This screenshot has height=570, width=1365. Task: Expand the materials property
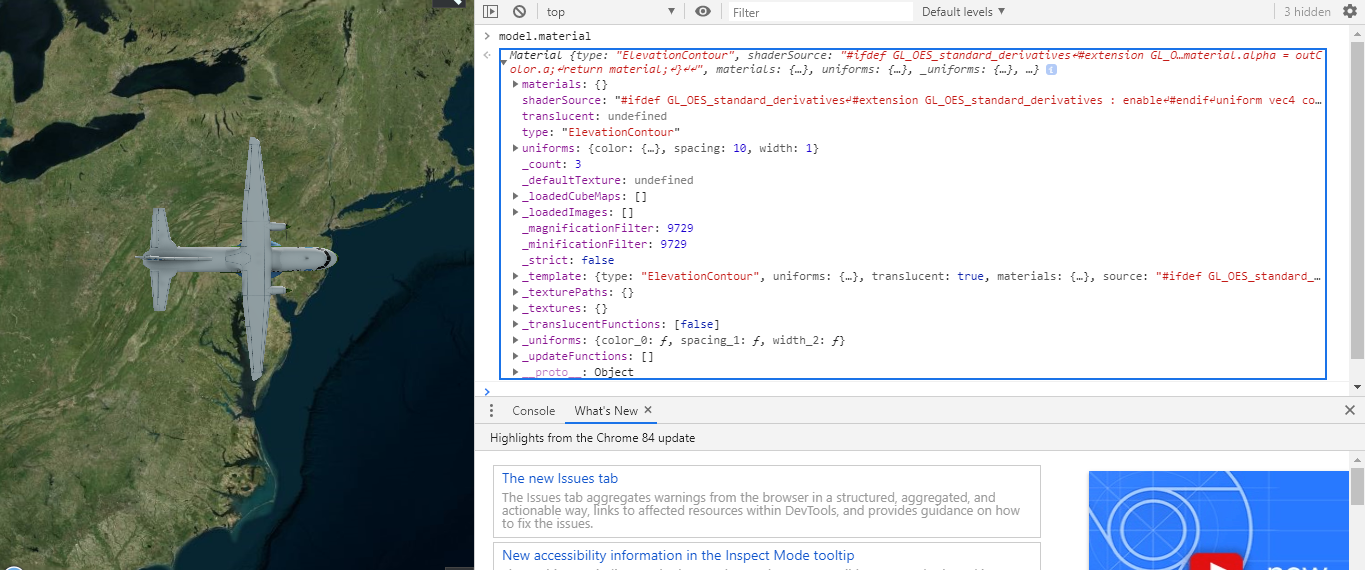point(515,84)
